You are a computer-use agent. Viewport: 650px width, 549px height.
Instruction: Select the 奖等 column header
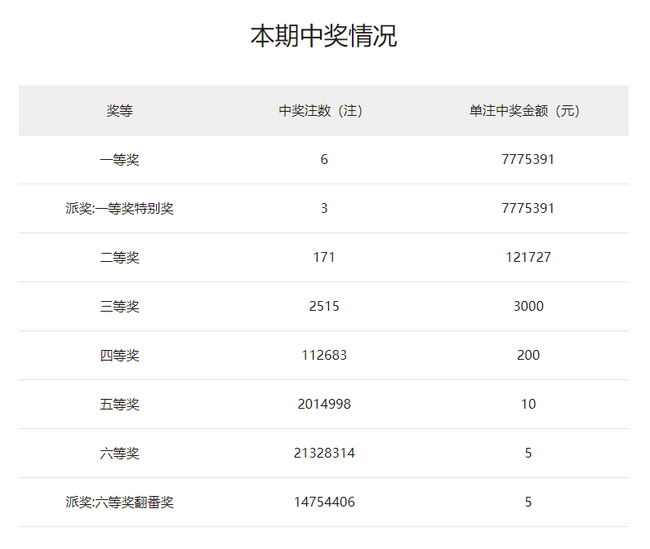click(x=119, y=111)
